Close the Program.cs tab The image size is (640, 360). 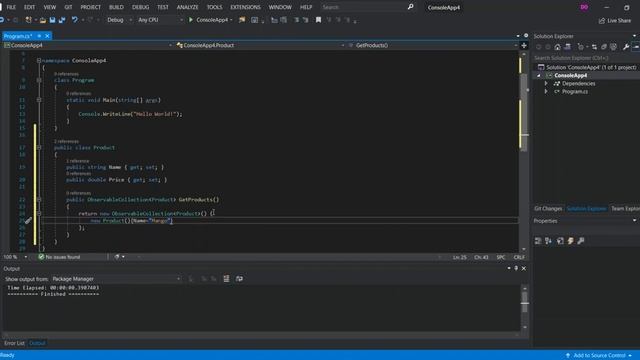47,36
